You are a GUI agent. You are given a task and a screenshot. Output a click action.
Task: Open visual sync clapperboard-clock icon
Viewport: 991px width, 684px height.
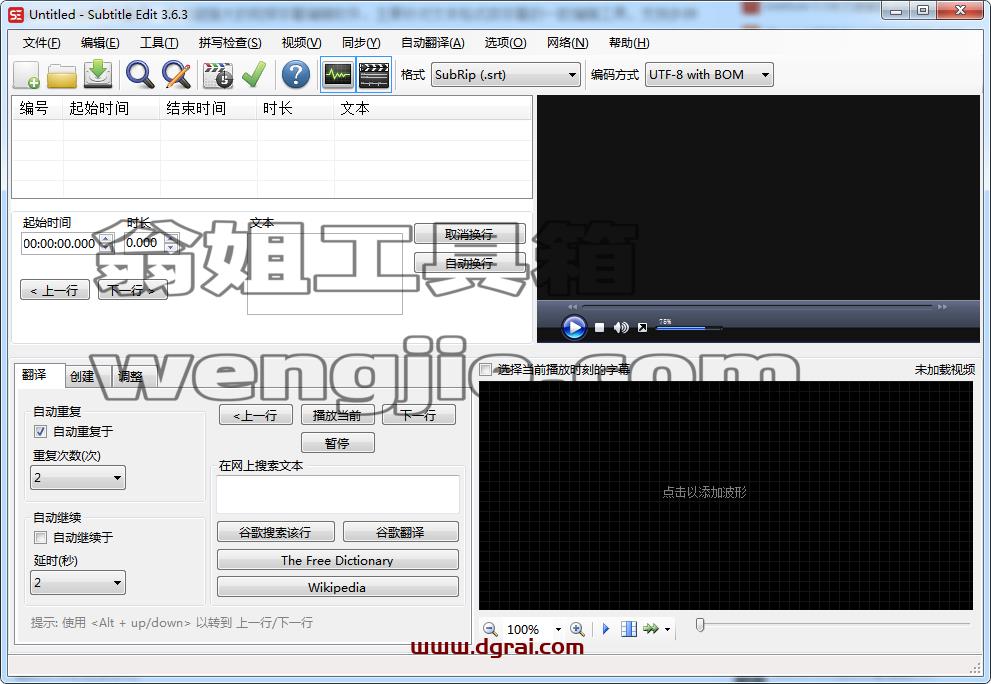[x=218, y=75]
